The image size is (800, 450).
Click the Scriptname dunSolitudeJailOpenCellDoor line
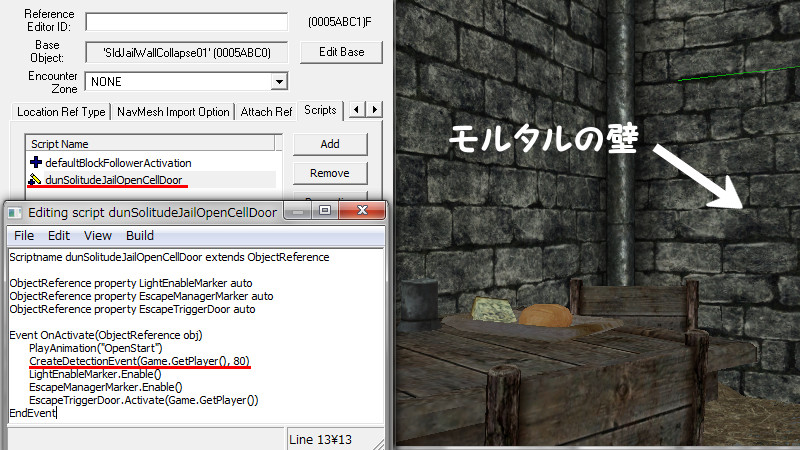(169, 257)
